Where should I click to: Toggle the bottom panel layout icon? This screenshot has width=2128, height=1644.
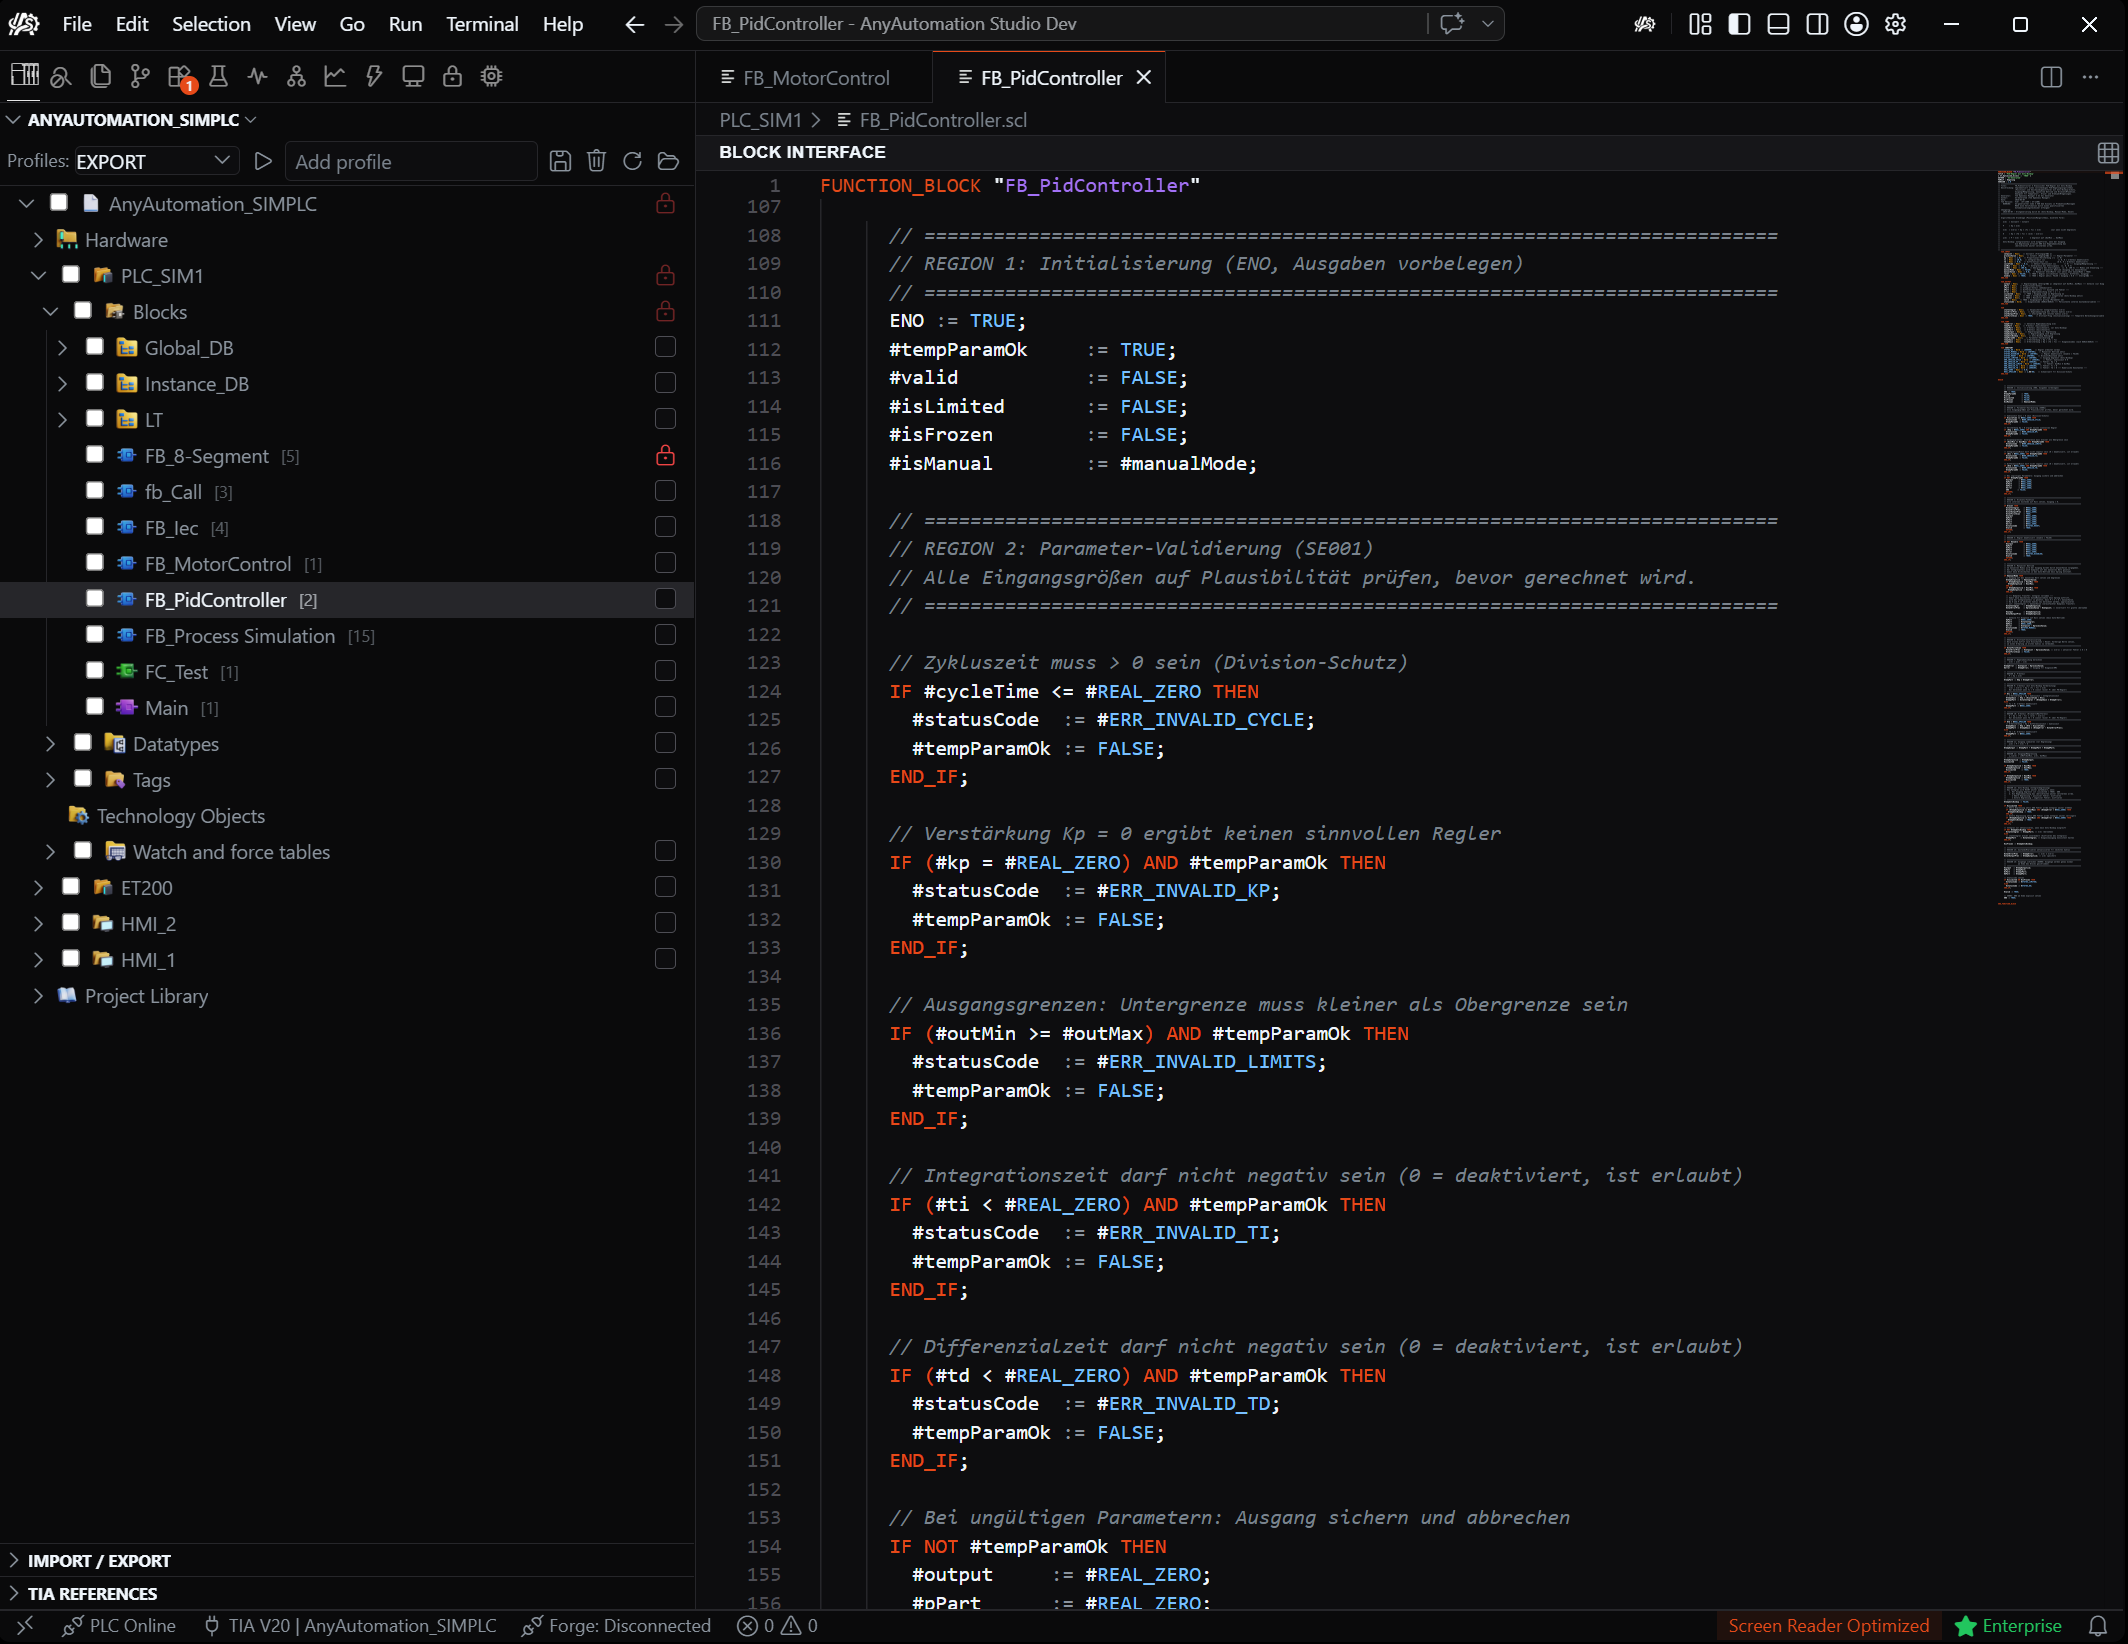[x=1778, y=24]
